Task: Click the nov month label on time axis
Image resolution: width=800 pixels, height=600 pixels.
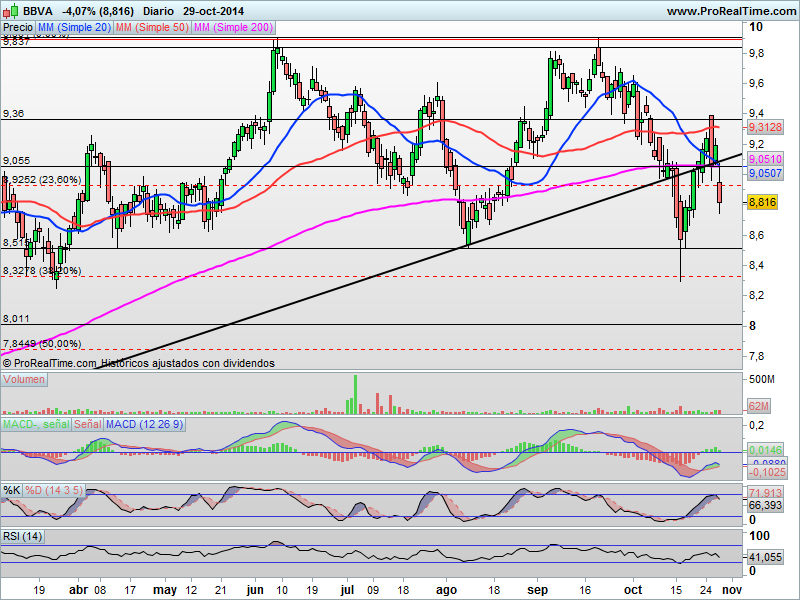Action: pyautogui.click(x=732, y=590)
